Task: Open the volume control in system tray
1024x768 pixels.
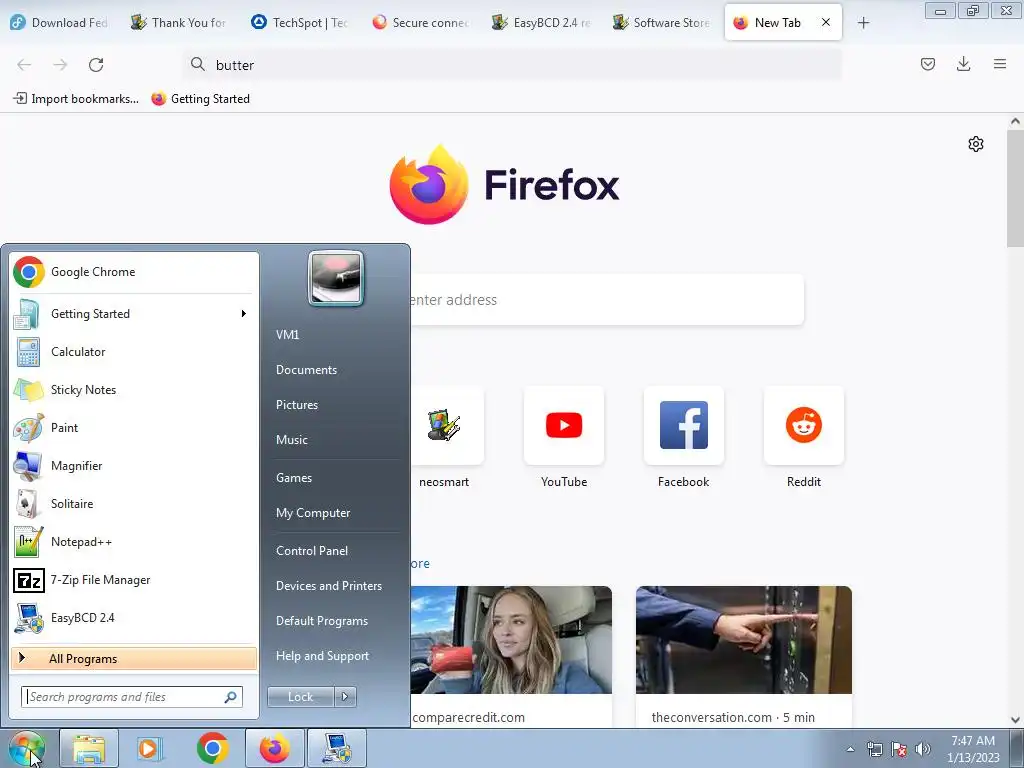Action: point(923,749)
